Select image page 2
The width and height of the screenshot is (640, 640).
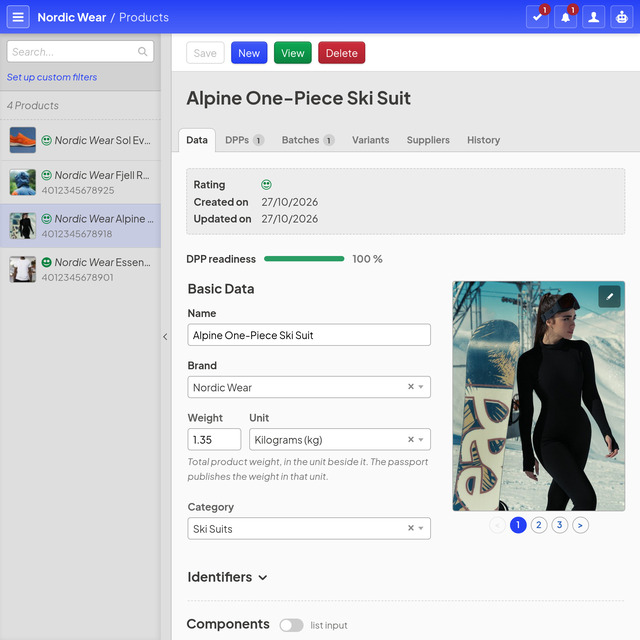(539, 525)
